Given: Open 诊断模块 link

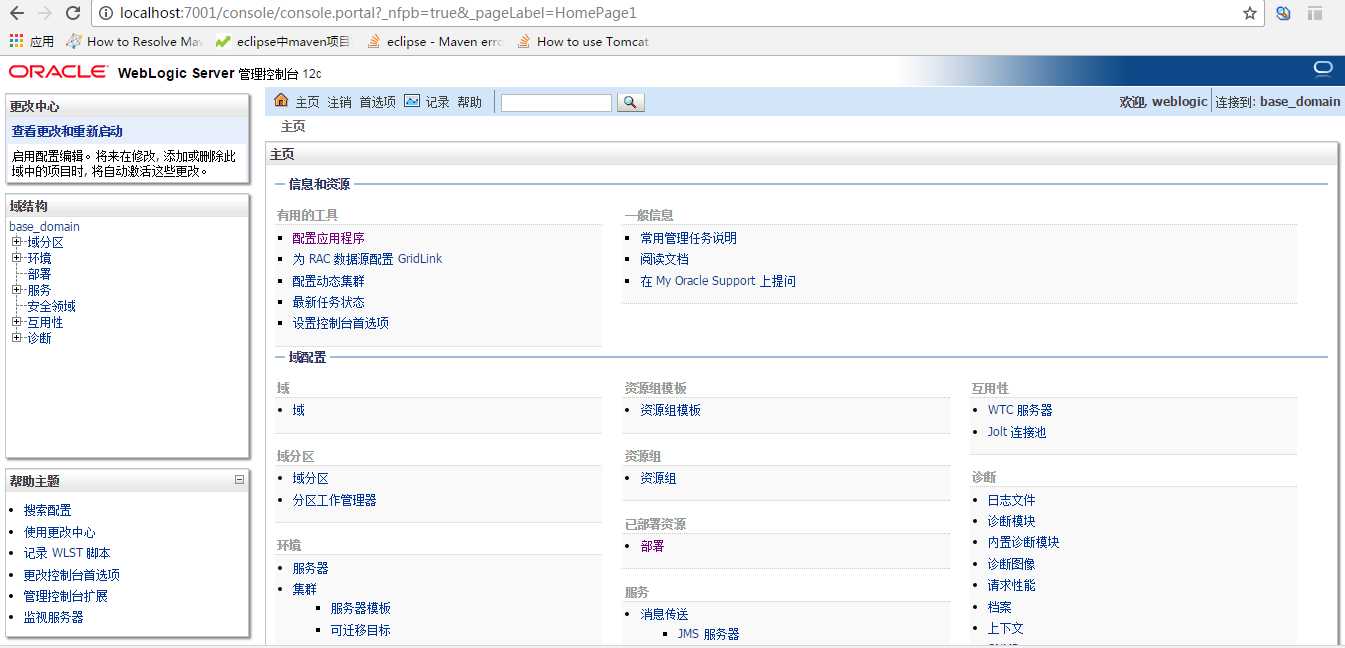Looking at the screenshot, I should point(1011,521).
